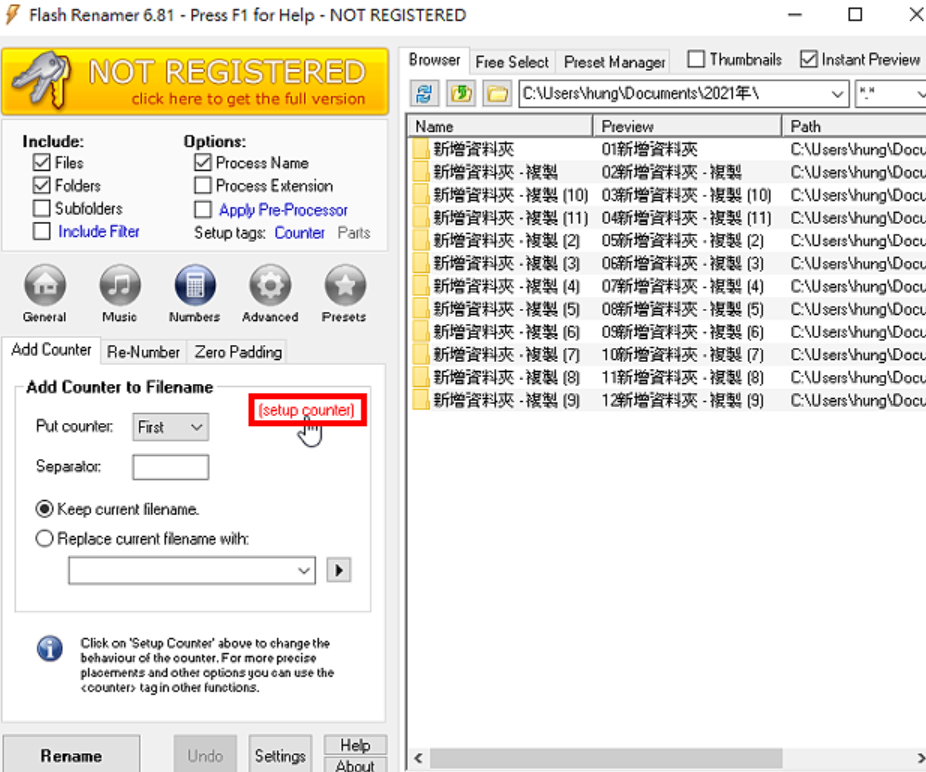The image size is (926, 772).
Task: Sort by the Name column header
Action: [x=500, y=126]
